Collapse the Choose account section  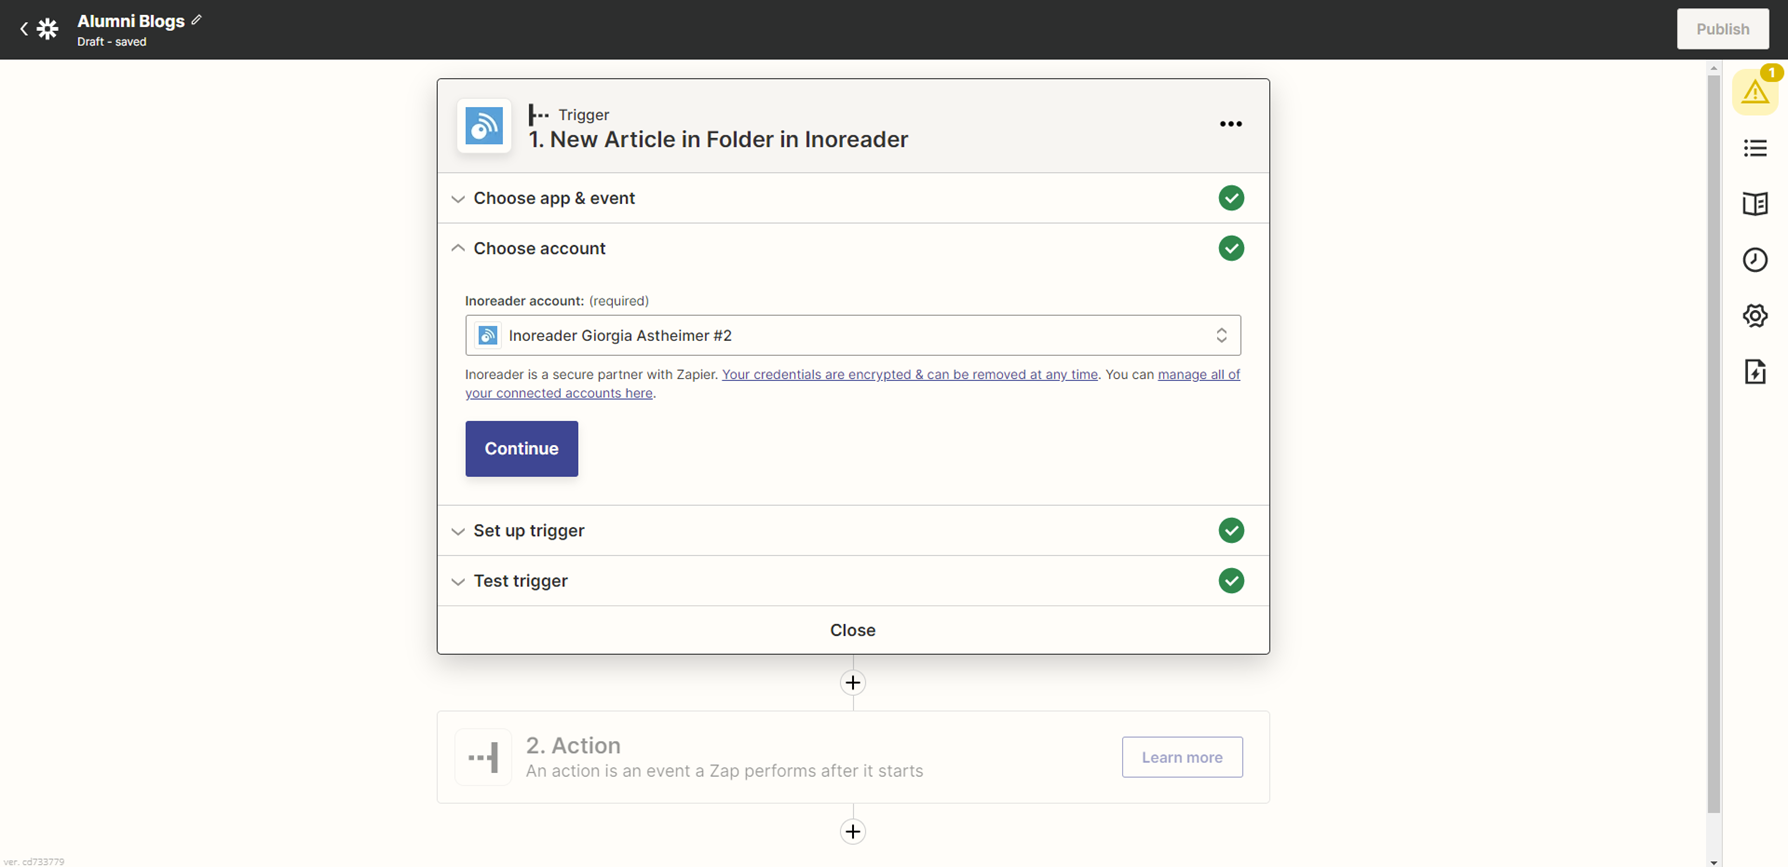pyautogui.click(x=853, y=248)
